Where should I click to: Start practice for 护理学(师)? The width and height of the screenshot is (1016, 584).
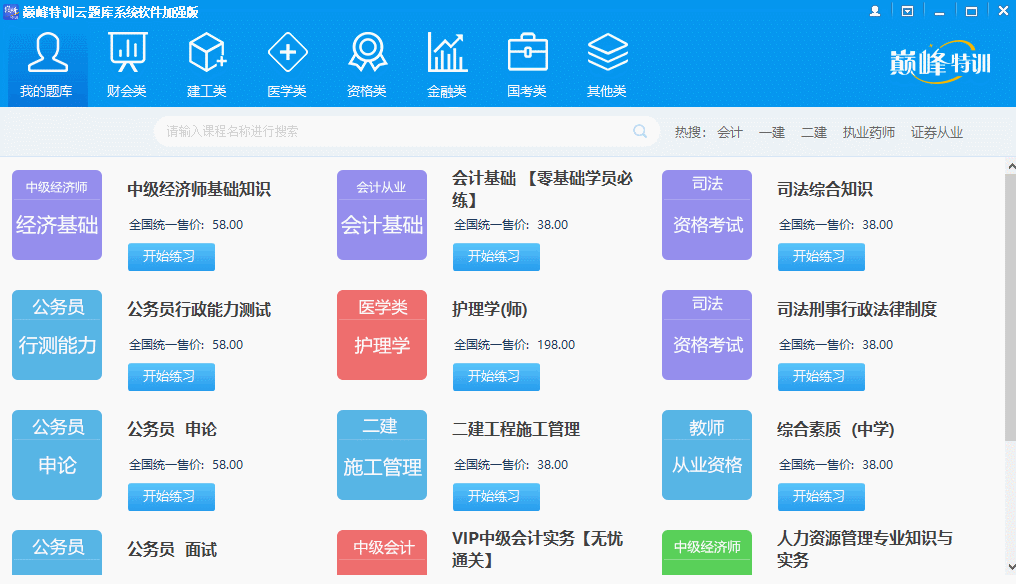click(496, 377)
